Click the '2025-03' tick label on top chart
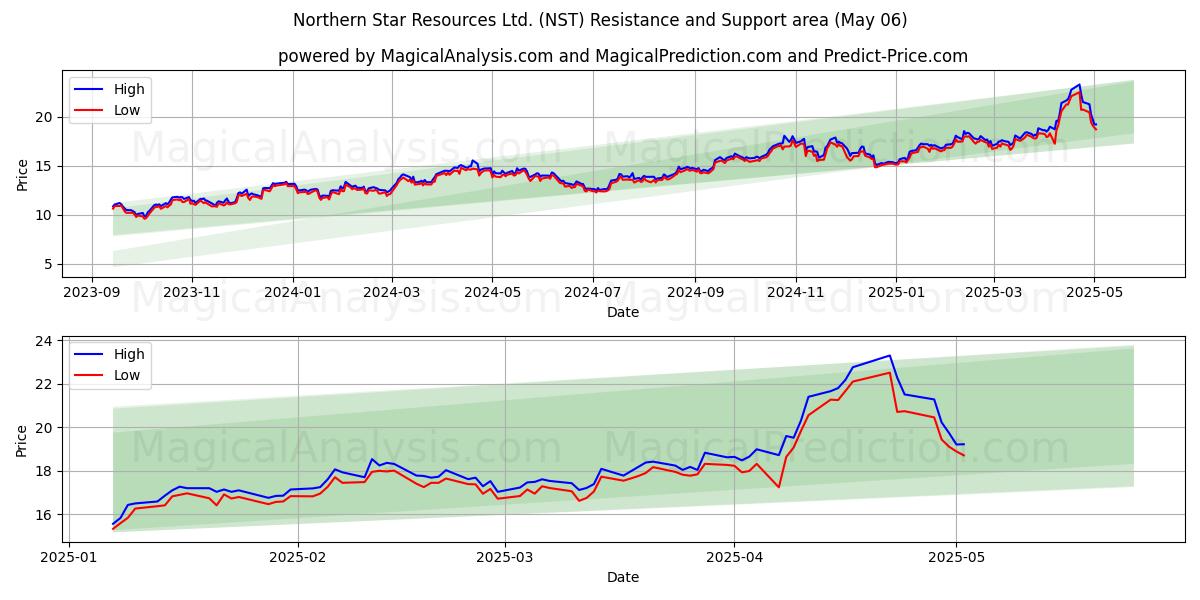The height and width of the screenshot is (600, 1200). (993, 292)
